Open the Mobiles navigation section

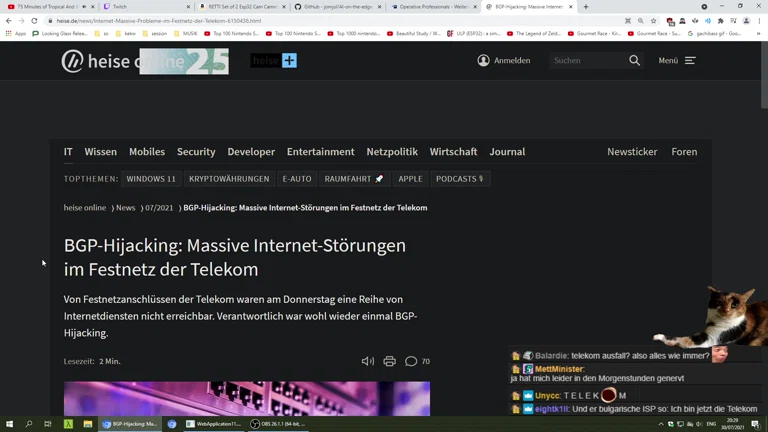147,152
